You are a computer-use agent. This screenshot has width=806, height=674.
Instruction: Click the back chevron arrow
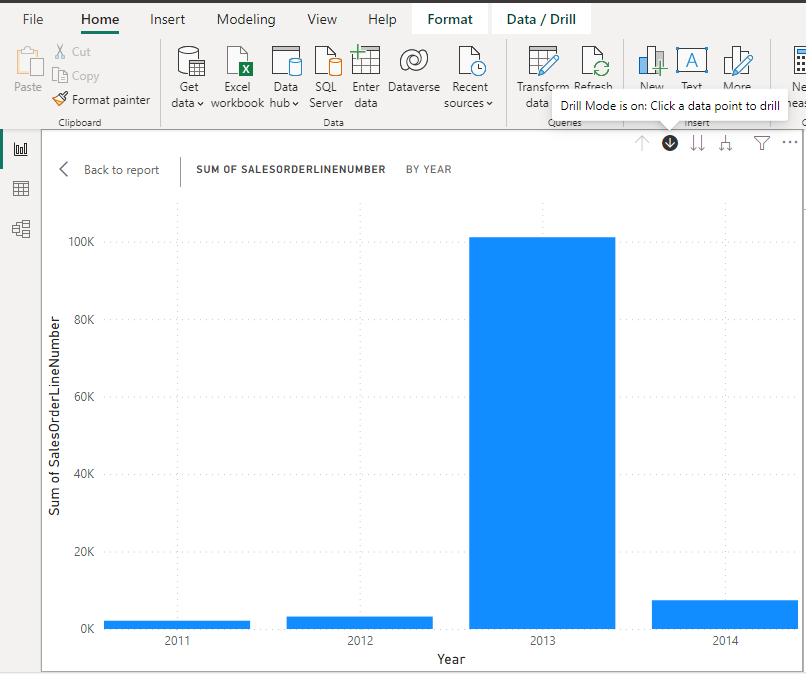(64, 170)
